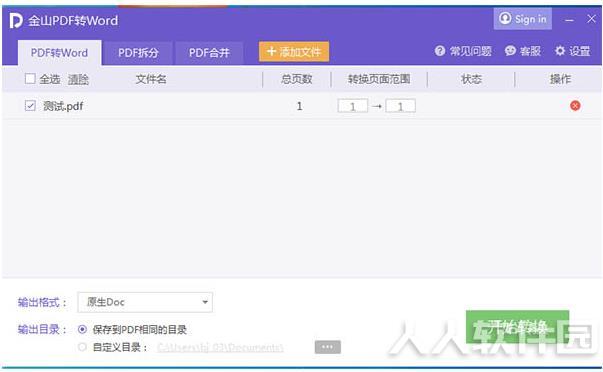Click the Kingsoft PDF logo icon
This screenshot has width=603, height=372.
coord(16,20)
